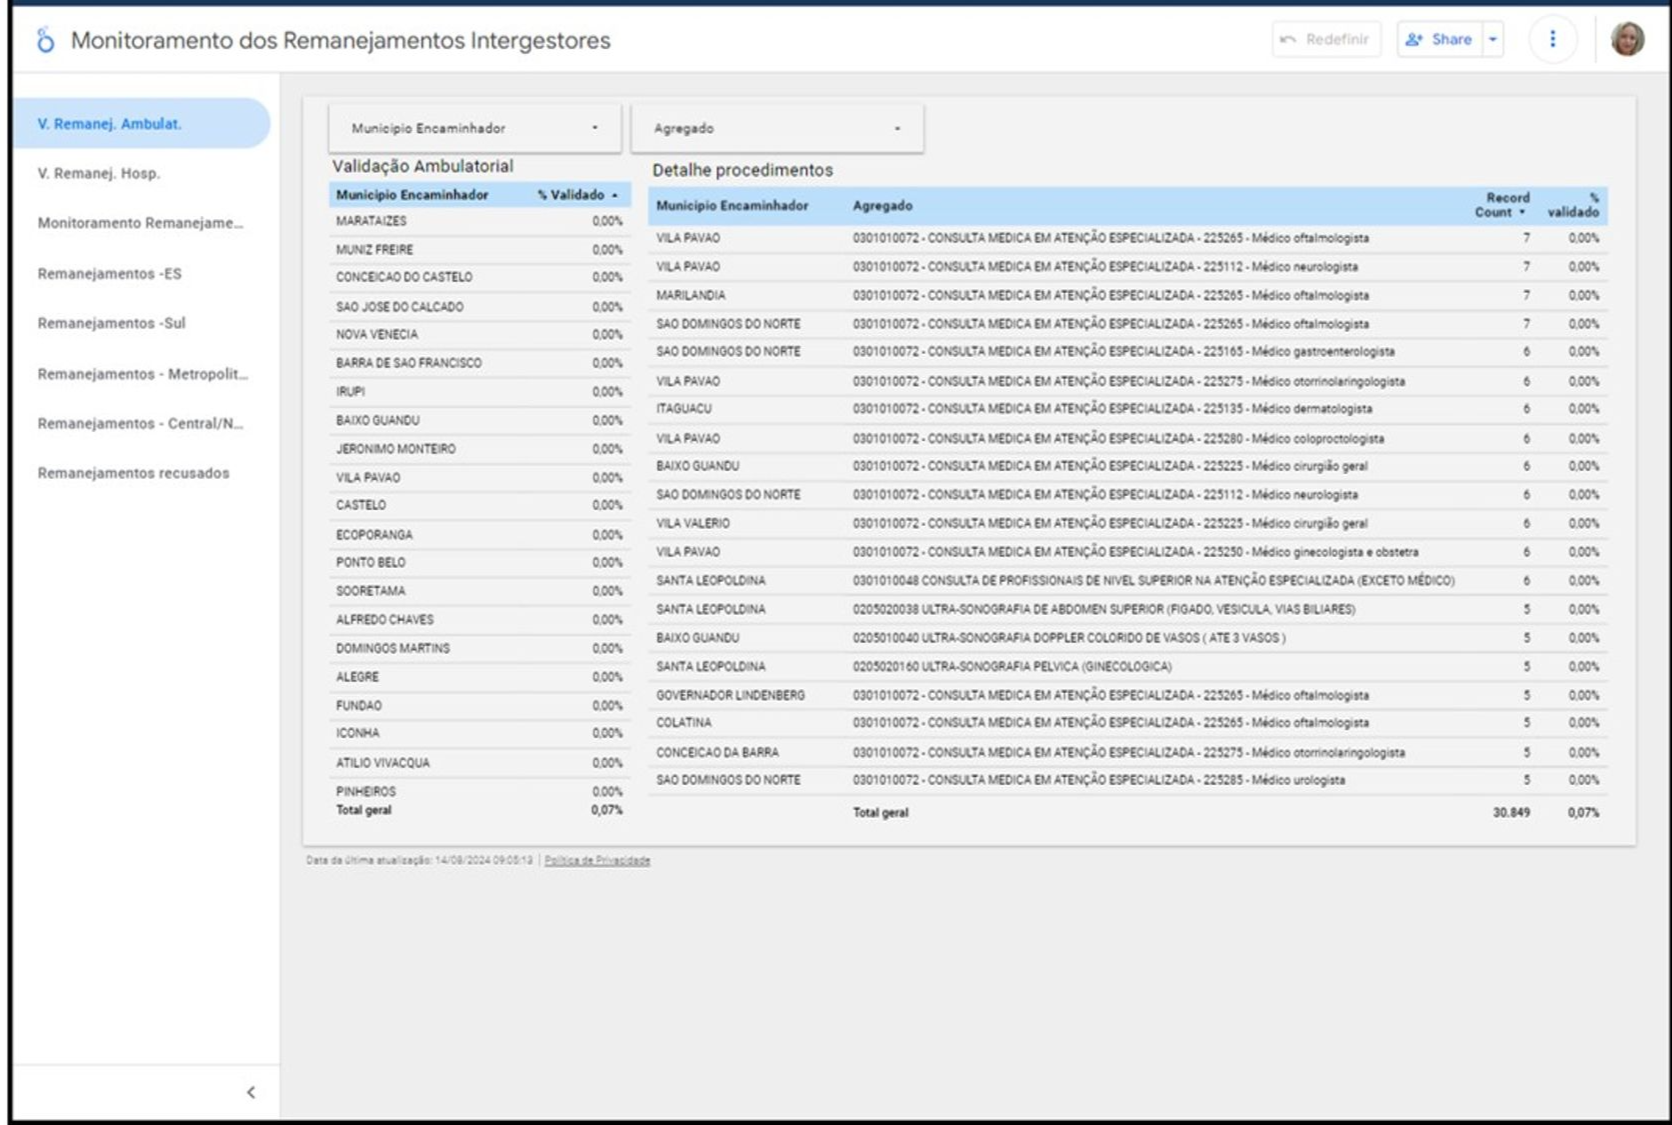Open Remanejamentos -Sul page
Viewport: 1672px width, 1125px height.
[112, 323]
